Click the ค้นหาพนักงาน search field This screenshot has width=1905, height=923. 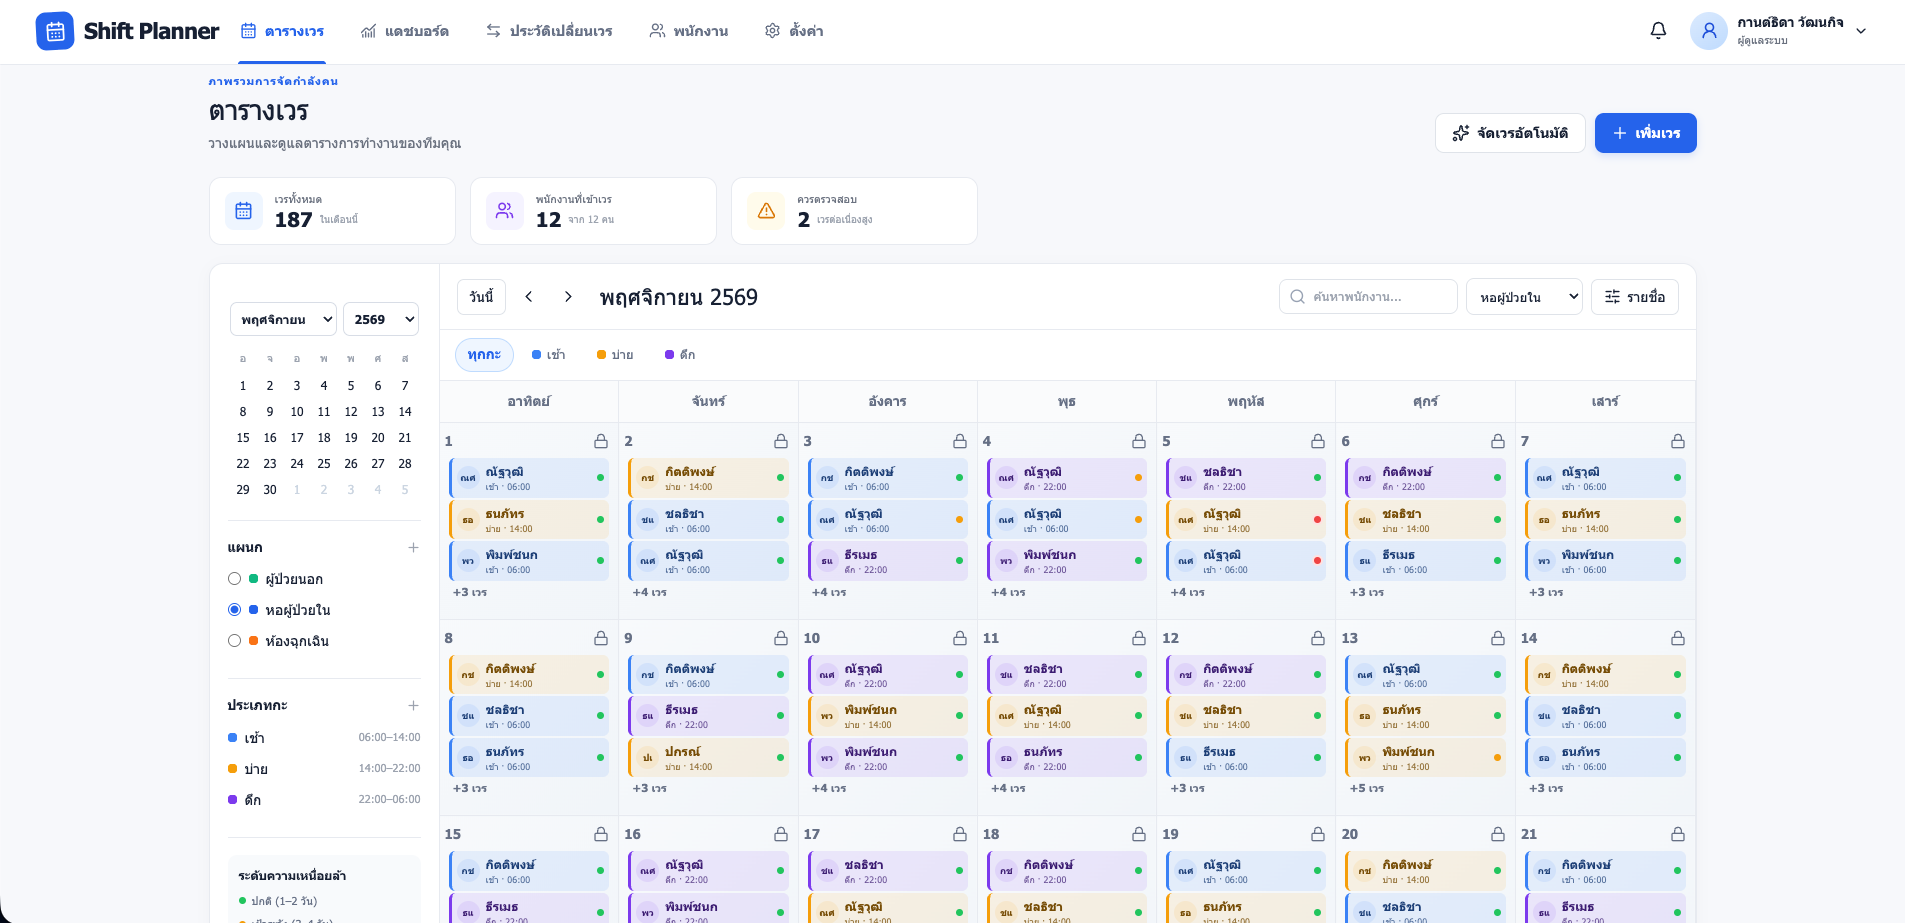pyautogui.click(x=1368, y=297)
